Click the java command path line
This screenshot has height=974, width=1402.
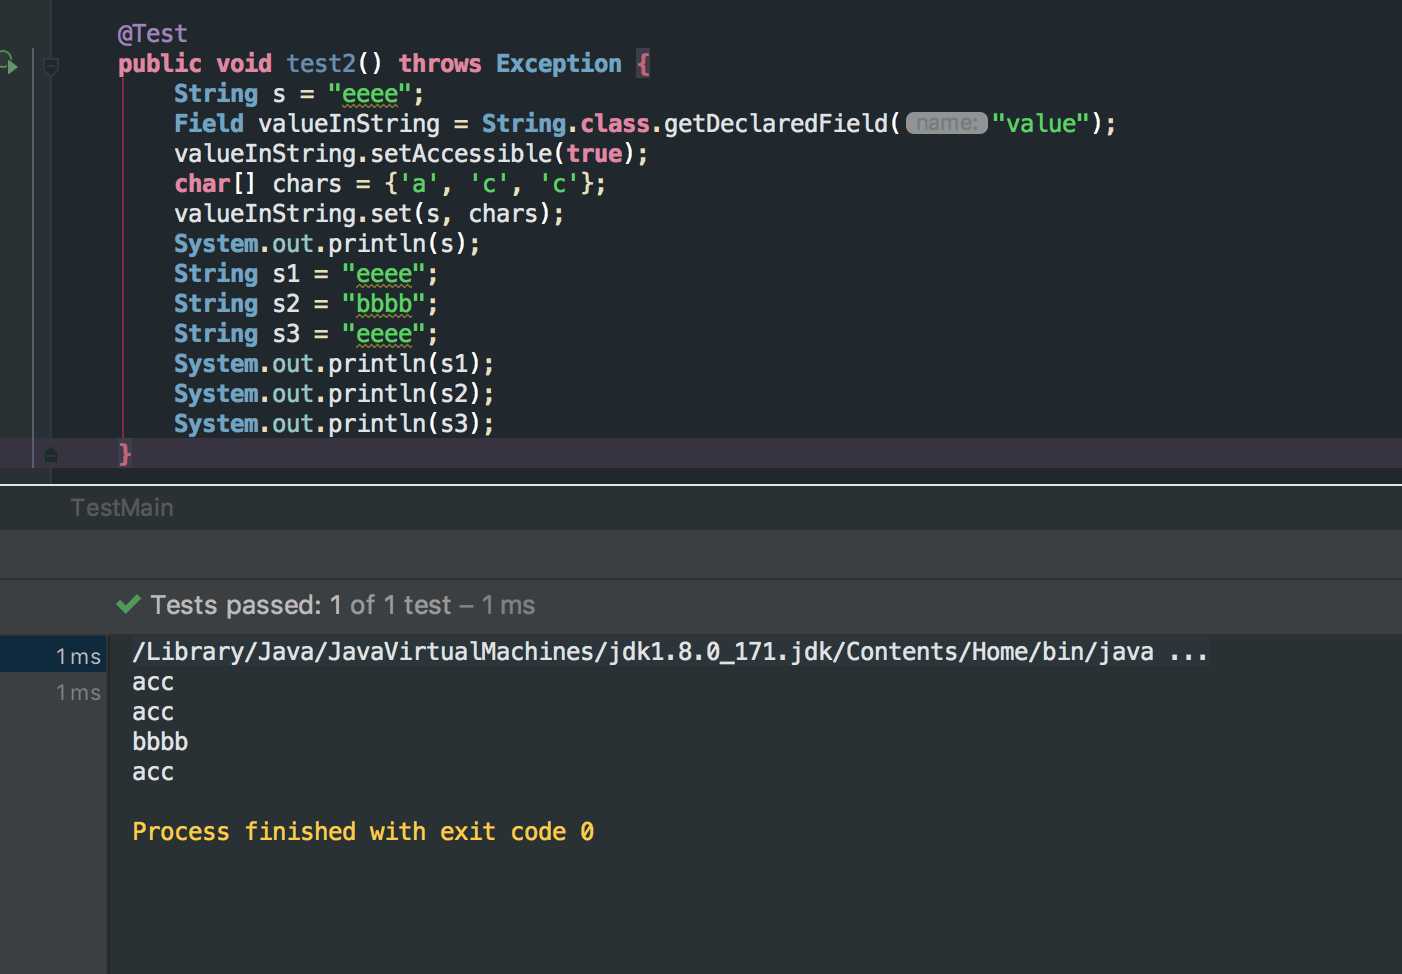point(669,652)
